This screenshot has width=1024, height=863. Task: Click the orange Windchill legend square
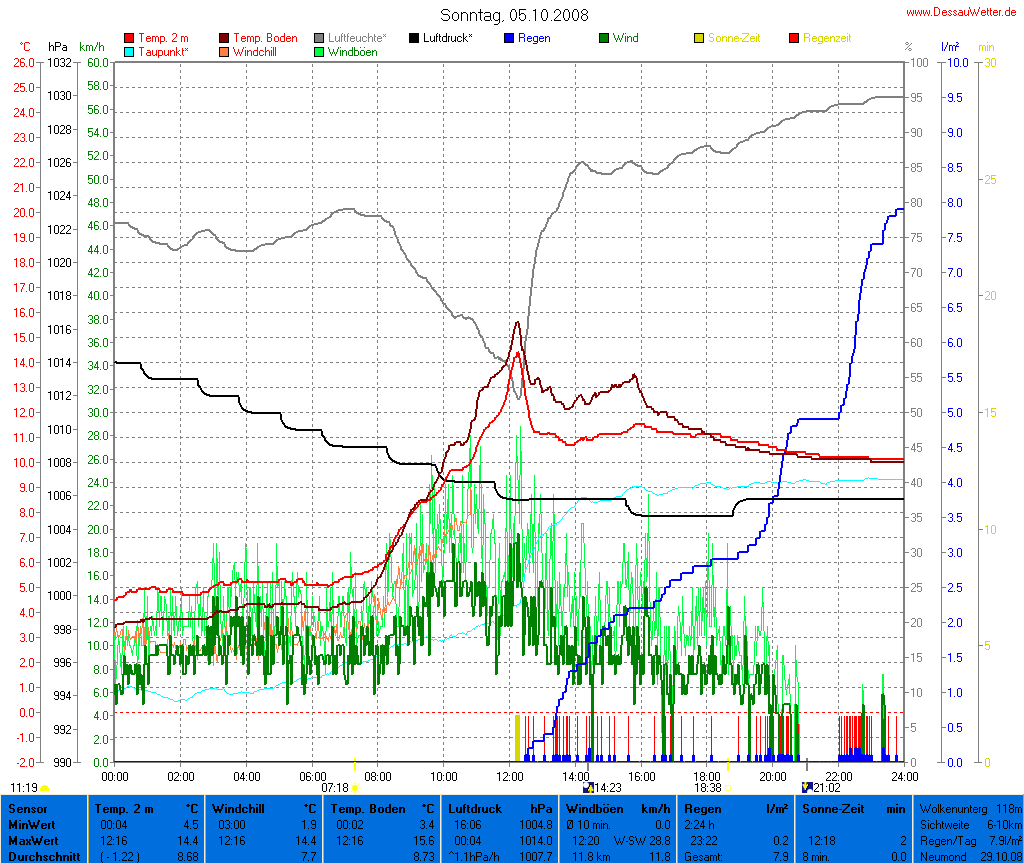(224, 51)
